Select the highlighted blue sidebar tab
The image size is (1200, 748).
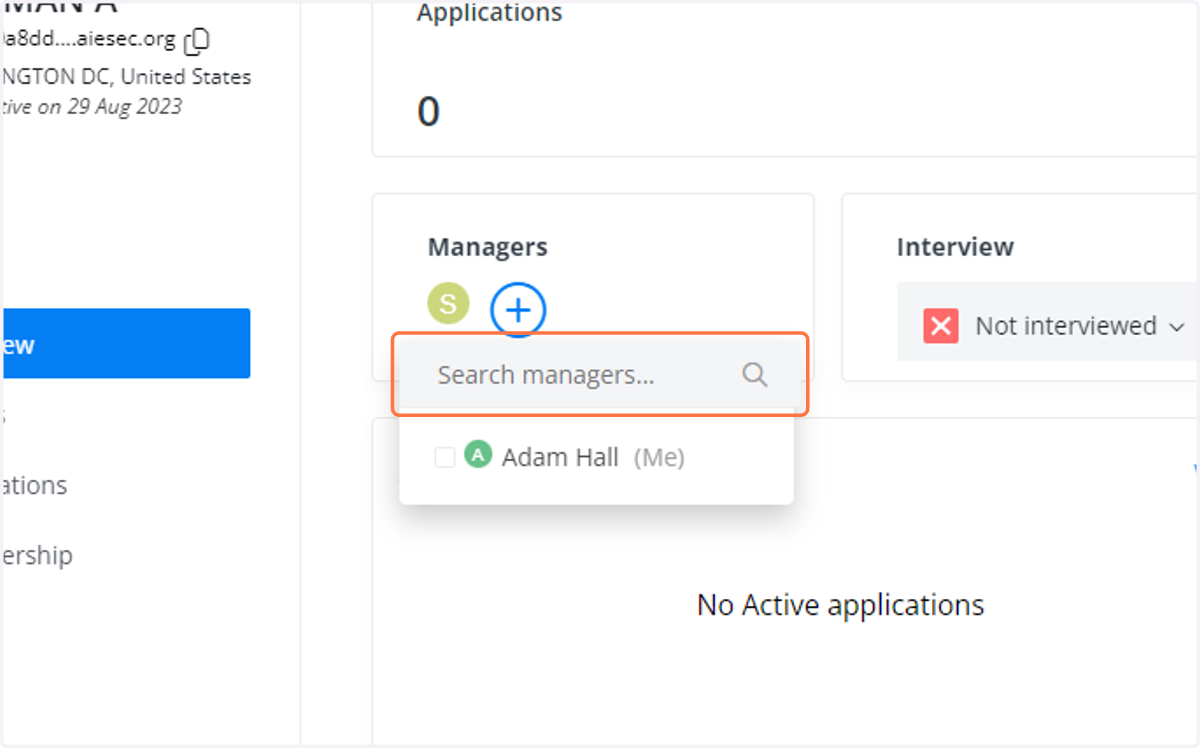pyautogui.click(x=125, y=344)
